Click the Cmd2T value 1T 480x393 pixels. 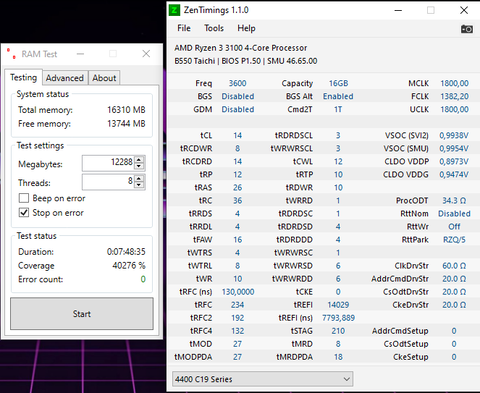(x=338, y=109)
